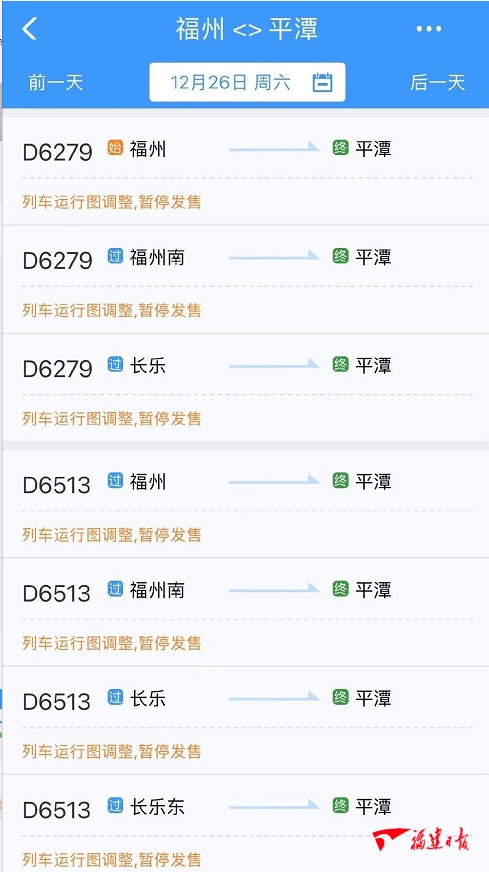Click green 终 badge on D6513 福州南 row

(x=340, y=589)
